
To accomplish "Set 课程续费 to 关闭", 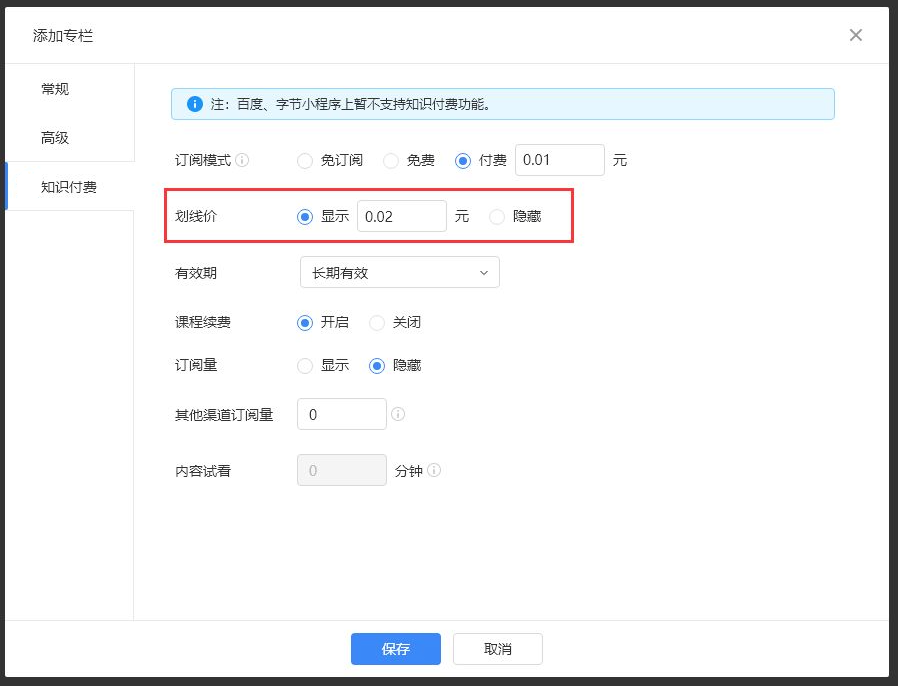I will [x=377, y=322].
